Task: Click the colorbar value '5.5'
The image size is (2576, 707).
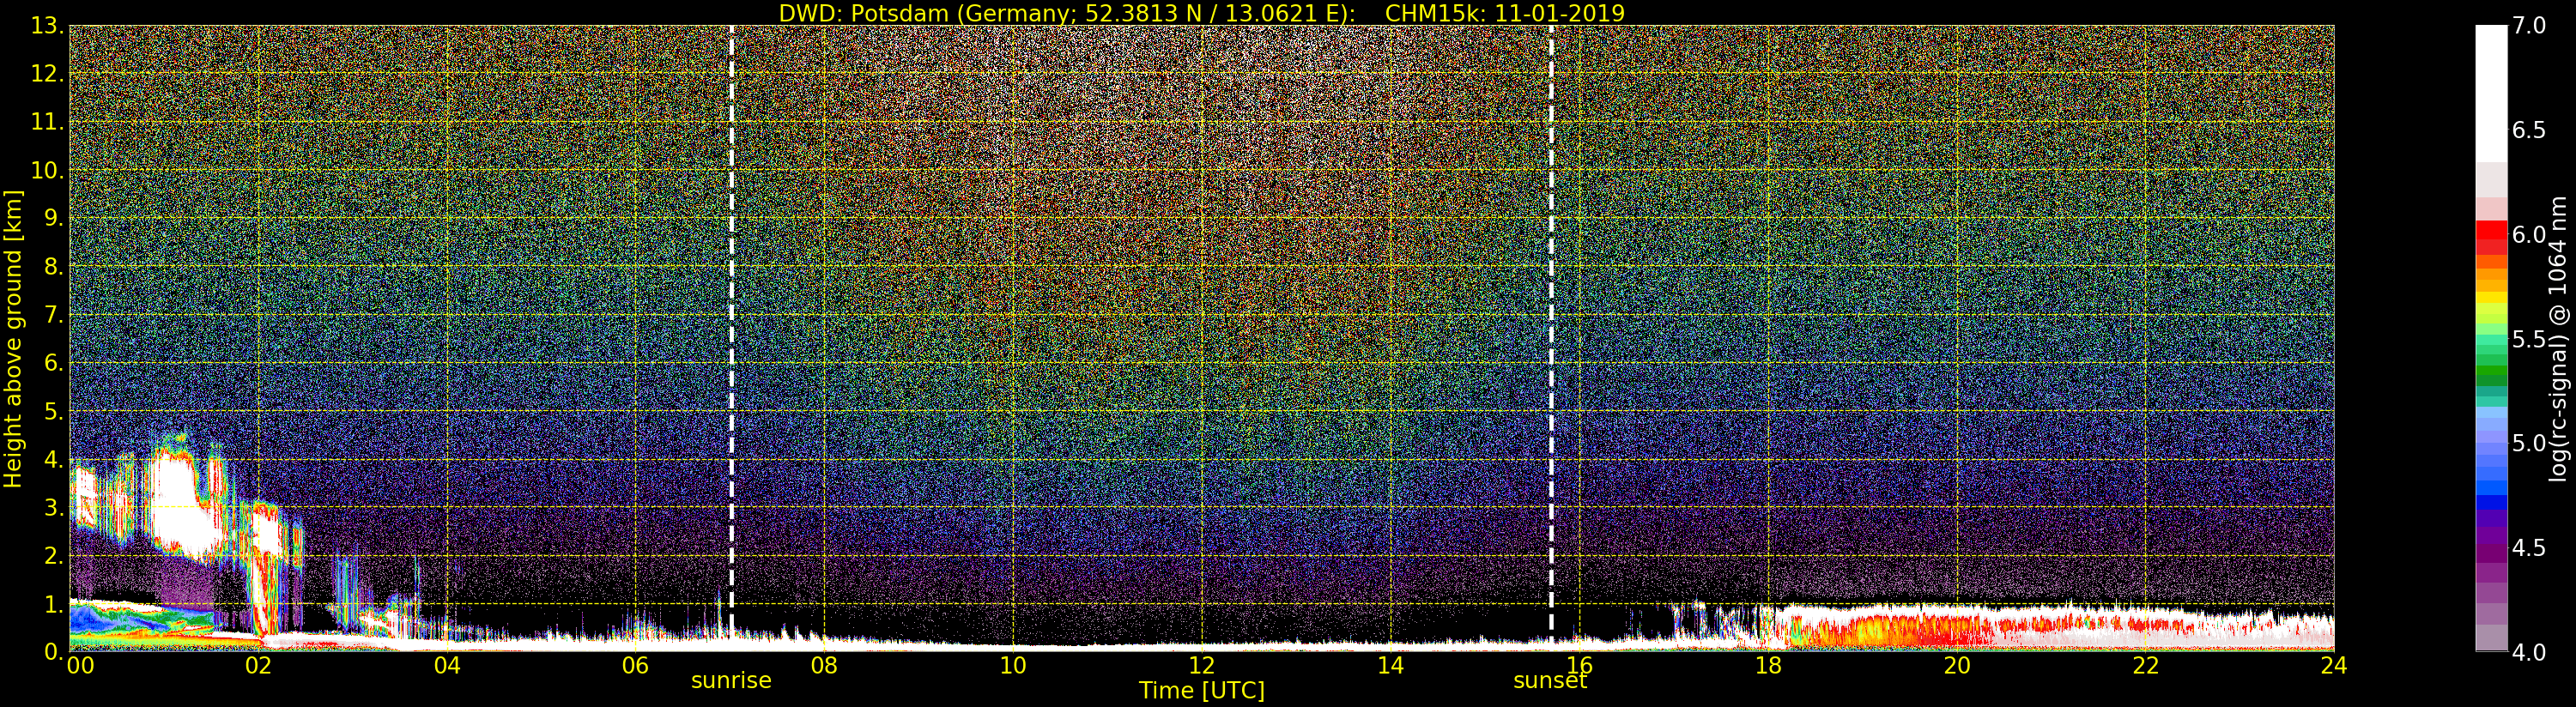Action: point(2529,339)
